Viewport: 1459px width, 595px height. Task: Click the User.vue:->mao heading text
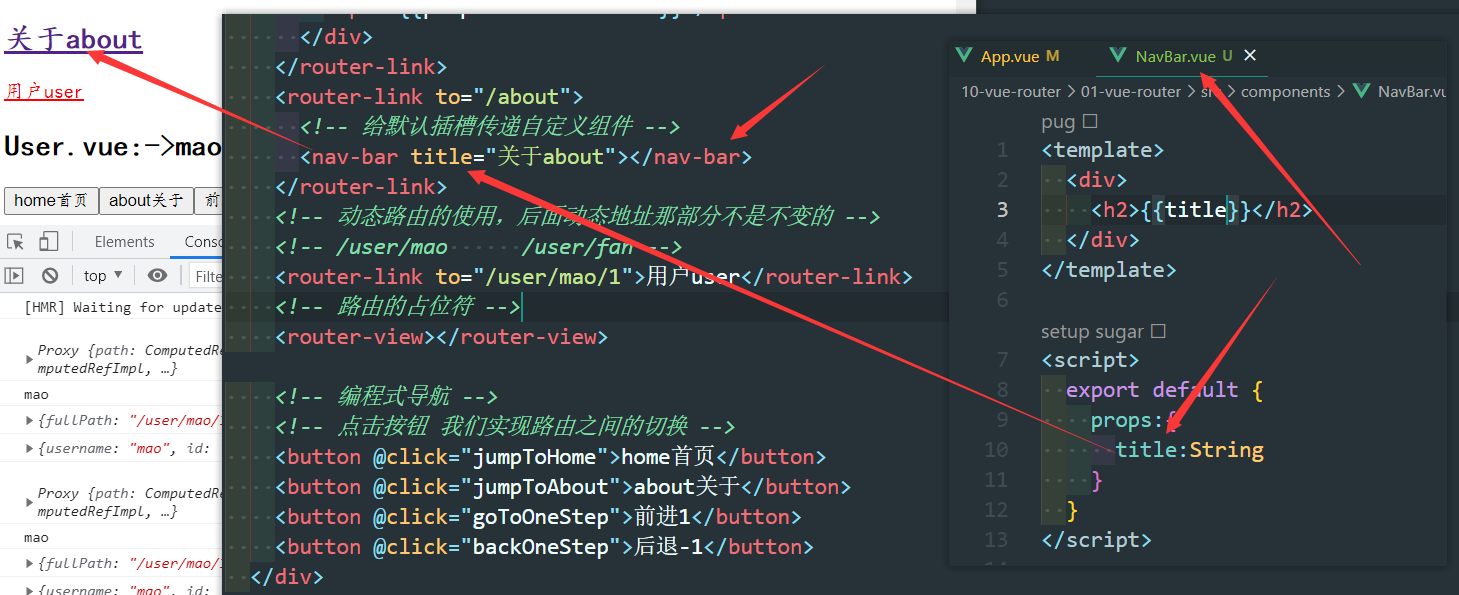tap(112, 147)
